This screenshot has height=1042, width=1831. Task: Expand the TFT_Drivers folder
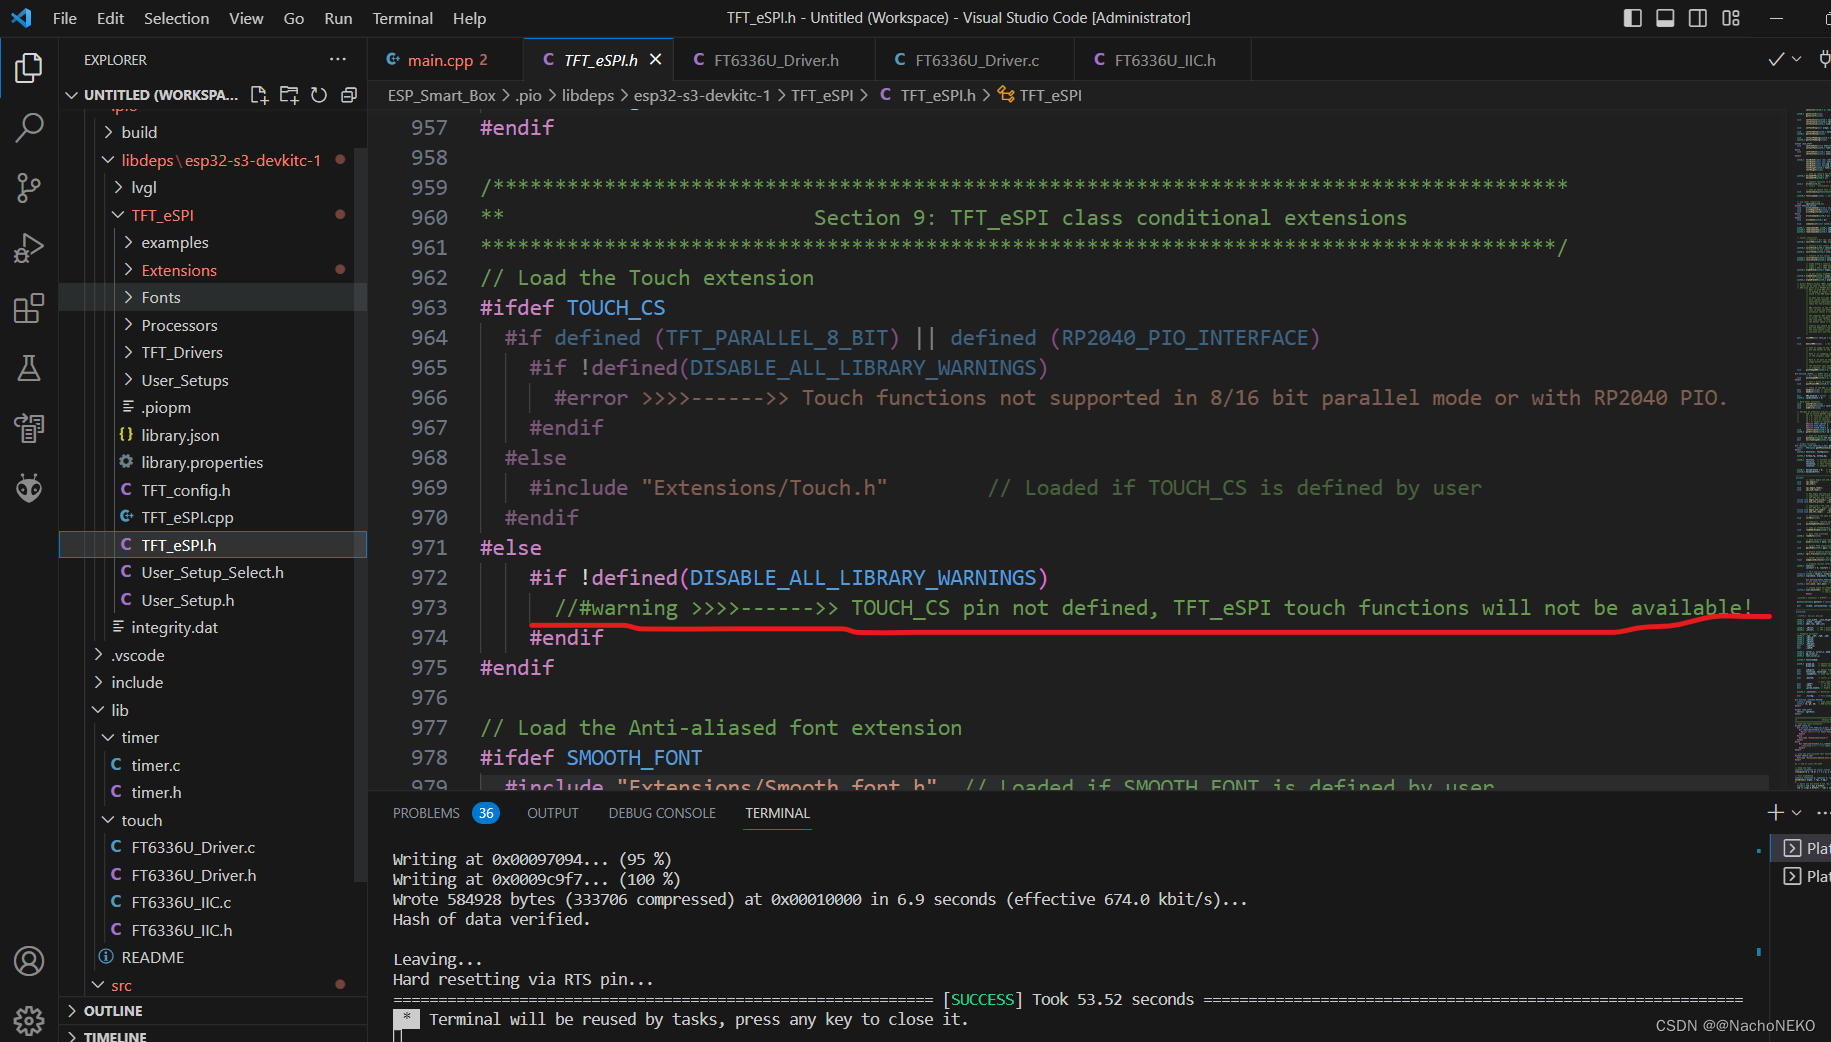212,352
